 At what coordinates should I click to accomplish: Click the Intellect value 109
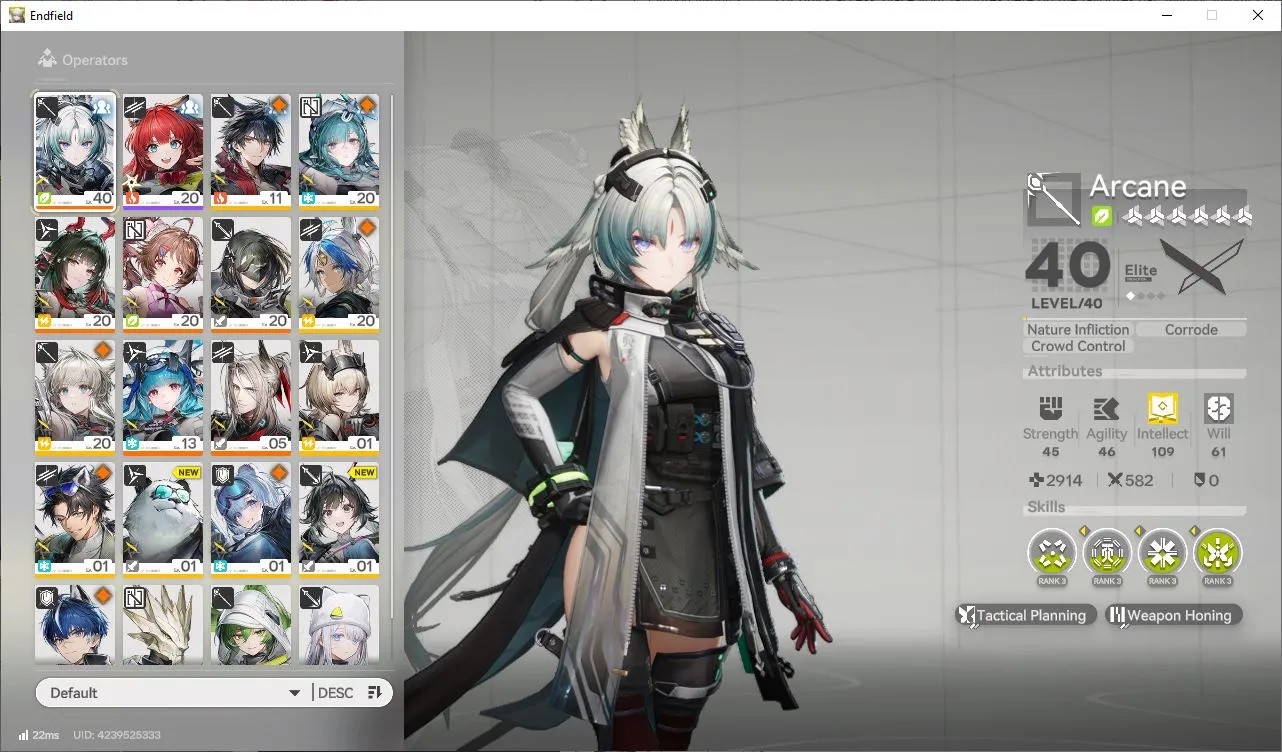pyautogui.click(x=1163, y=452)
